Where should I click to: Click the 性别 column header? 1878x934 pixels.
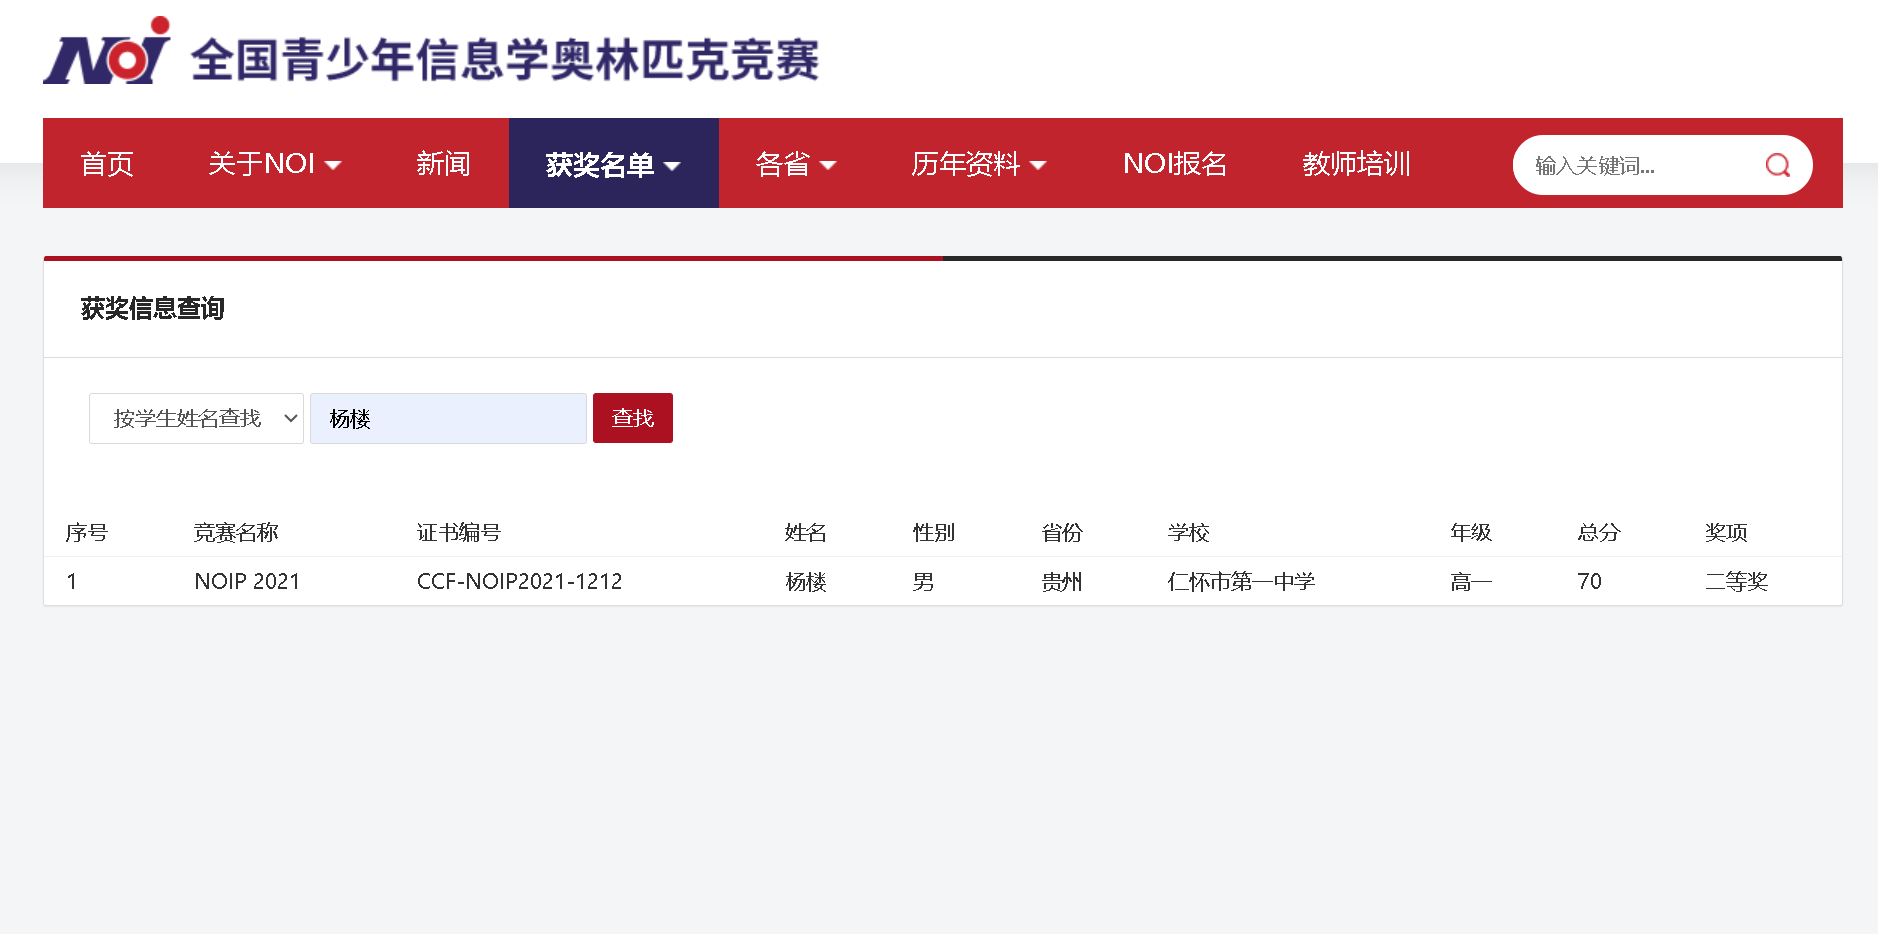pos(934,533)
